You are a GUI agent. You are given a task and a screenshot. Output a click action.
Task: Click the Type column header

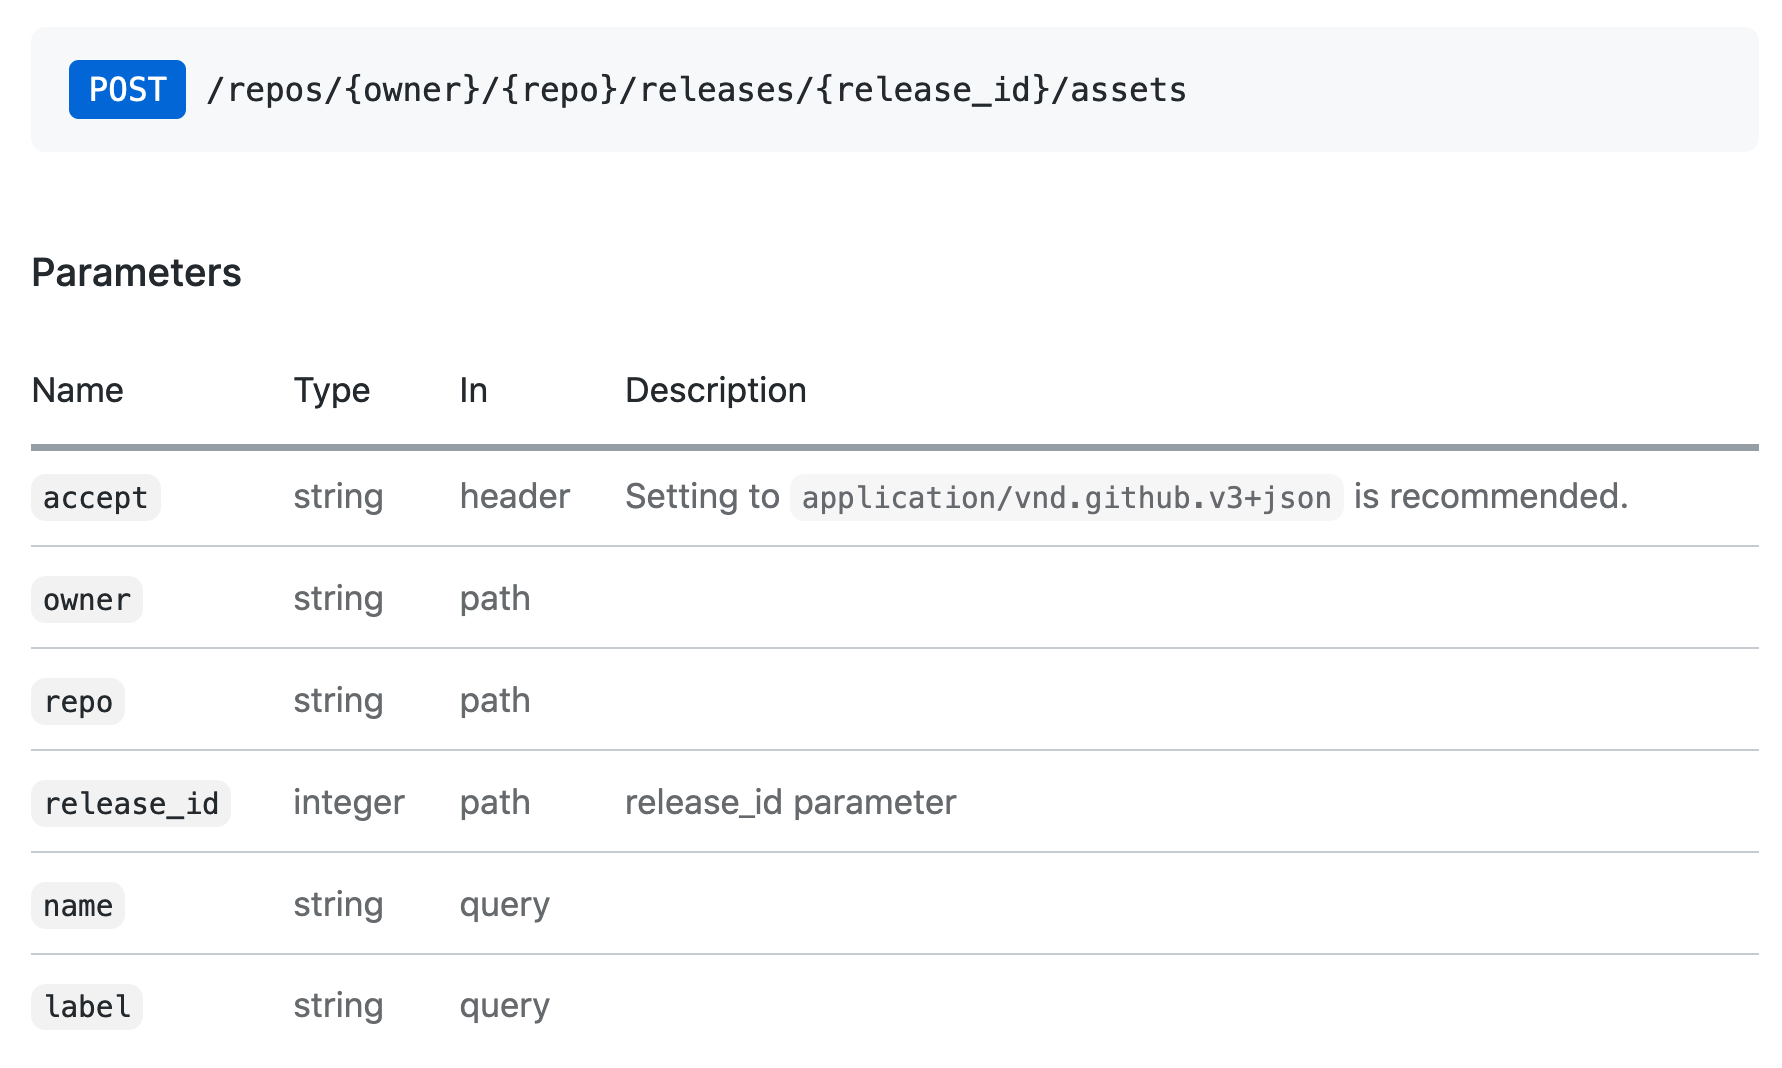[x=332, y=390]
